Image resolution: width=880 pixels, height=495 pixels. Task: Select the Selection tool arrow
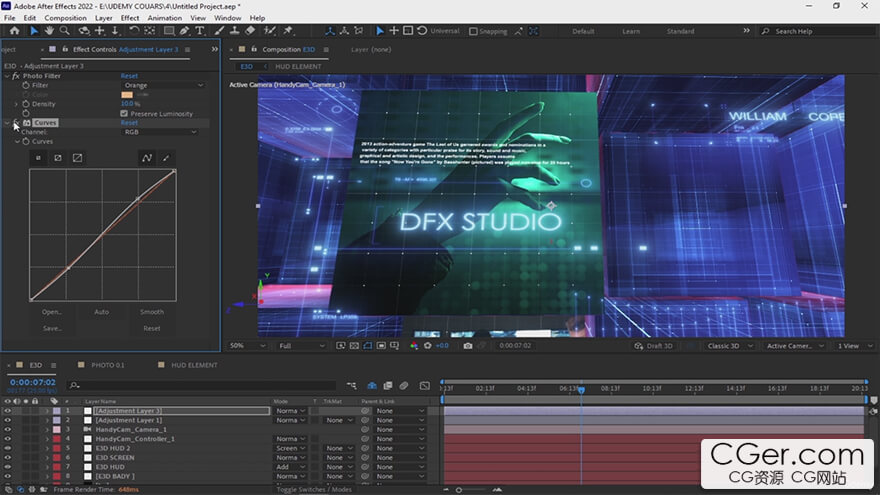[34, 31]
